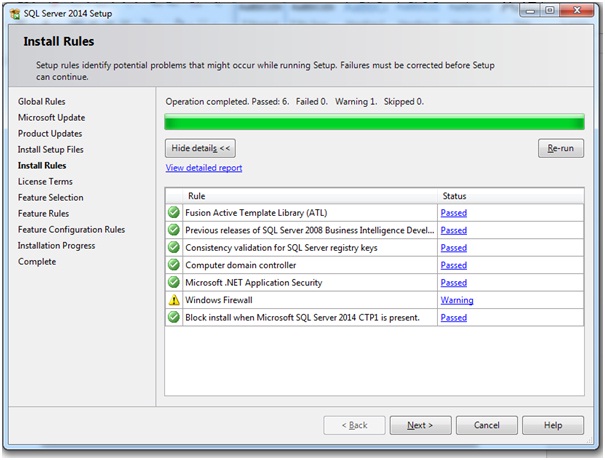Re-run the install rules check
This screenshot has width=605, height=460.
point(561,148)
